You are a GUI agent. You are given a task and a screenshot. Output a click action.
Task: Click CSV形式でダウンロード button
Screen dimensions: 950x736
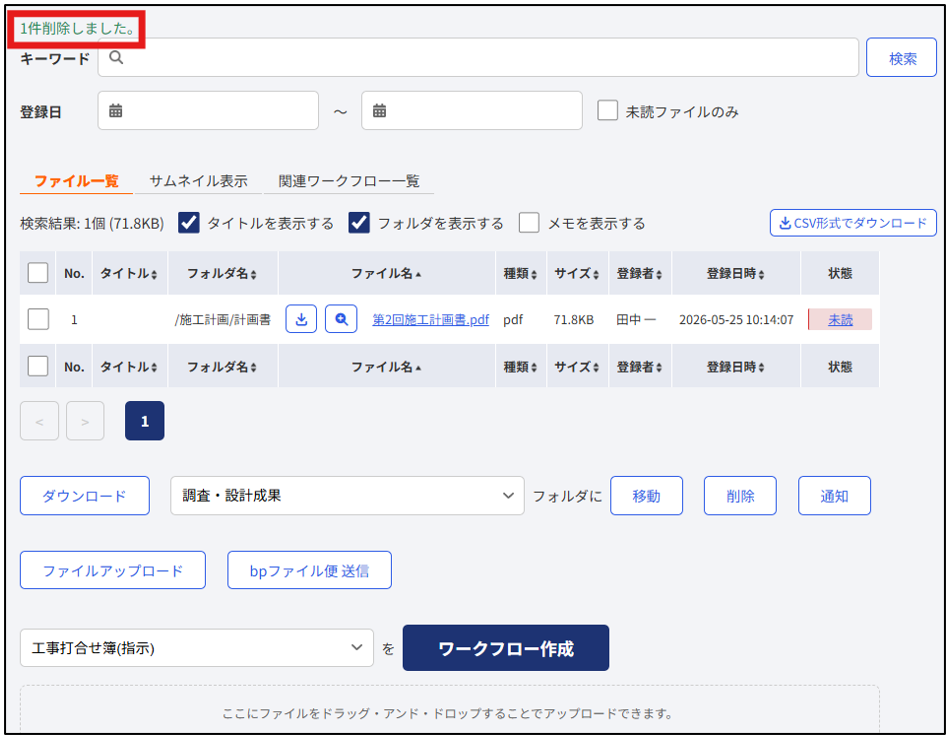coord(853,223)
